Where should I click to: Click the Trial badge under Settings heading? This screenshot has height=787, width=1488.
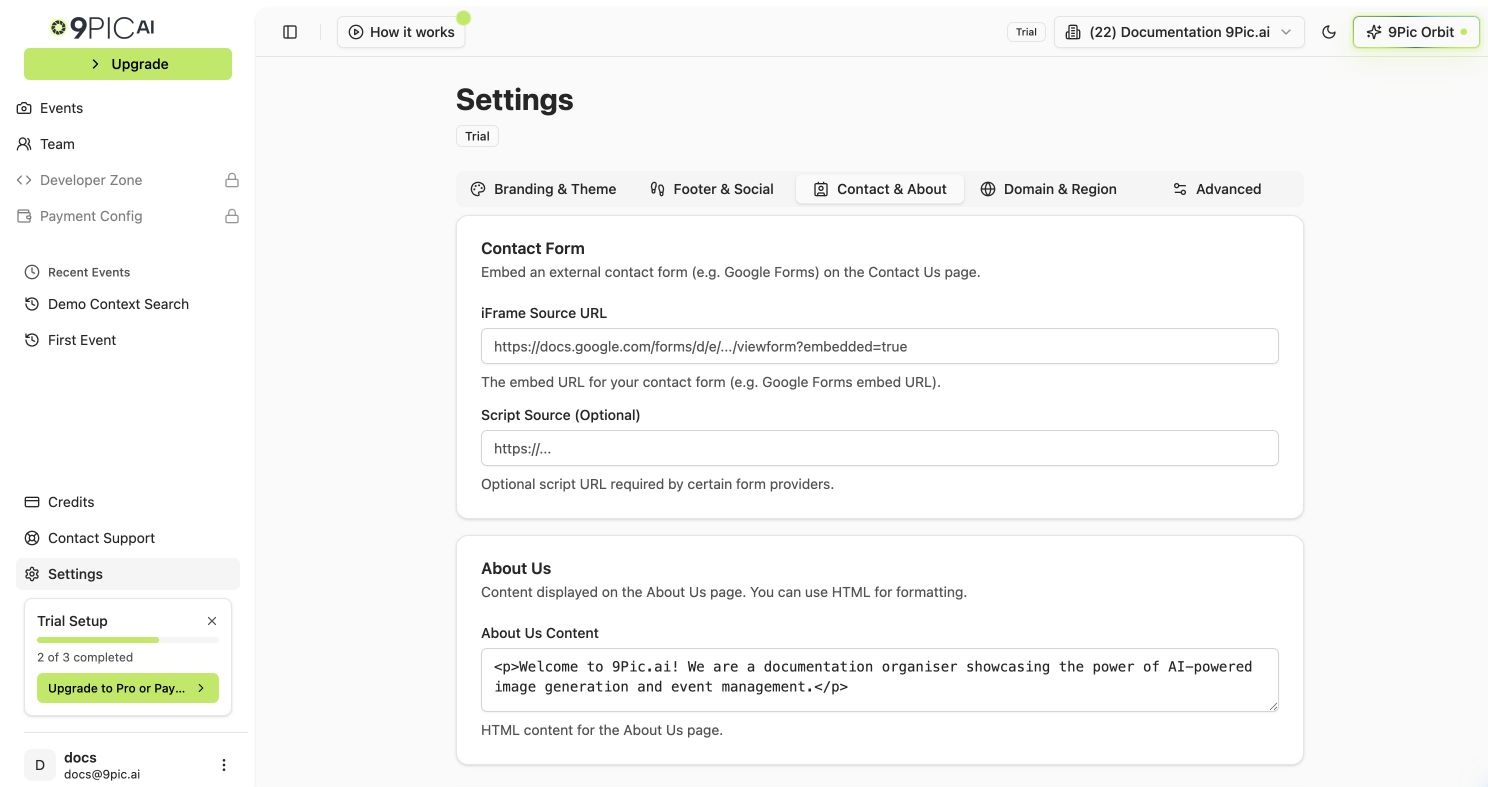(477, 136)
